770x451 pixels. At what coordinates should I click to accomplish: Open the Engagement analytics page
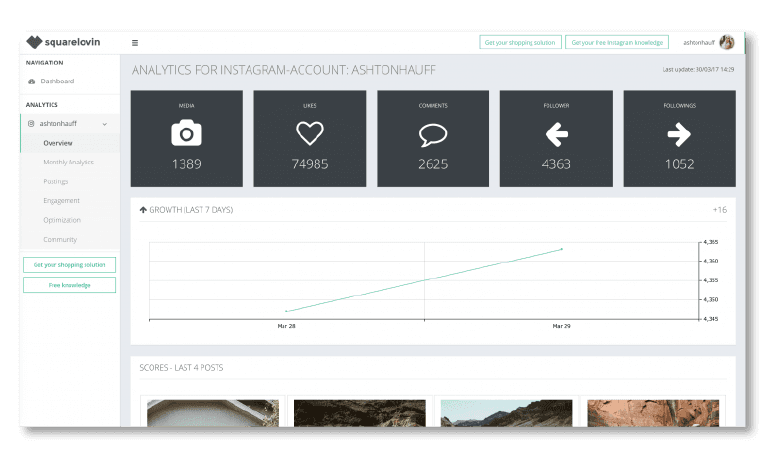(x=61, y=201)
